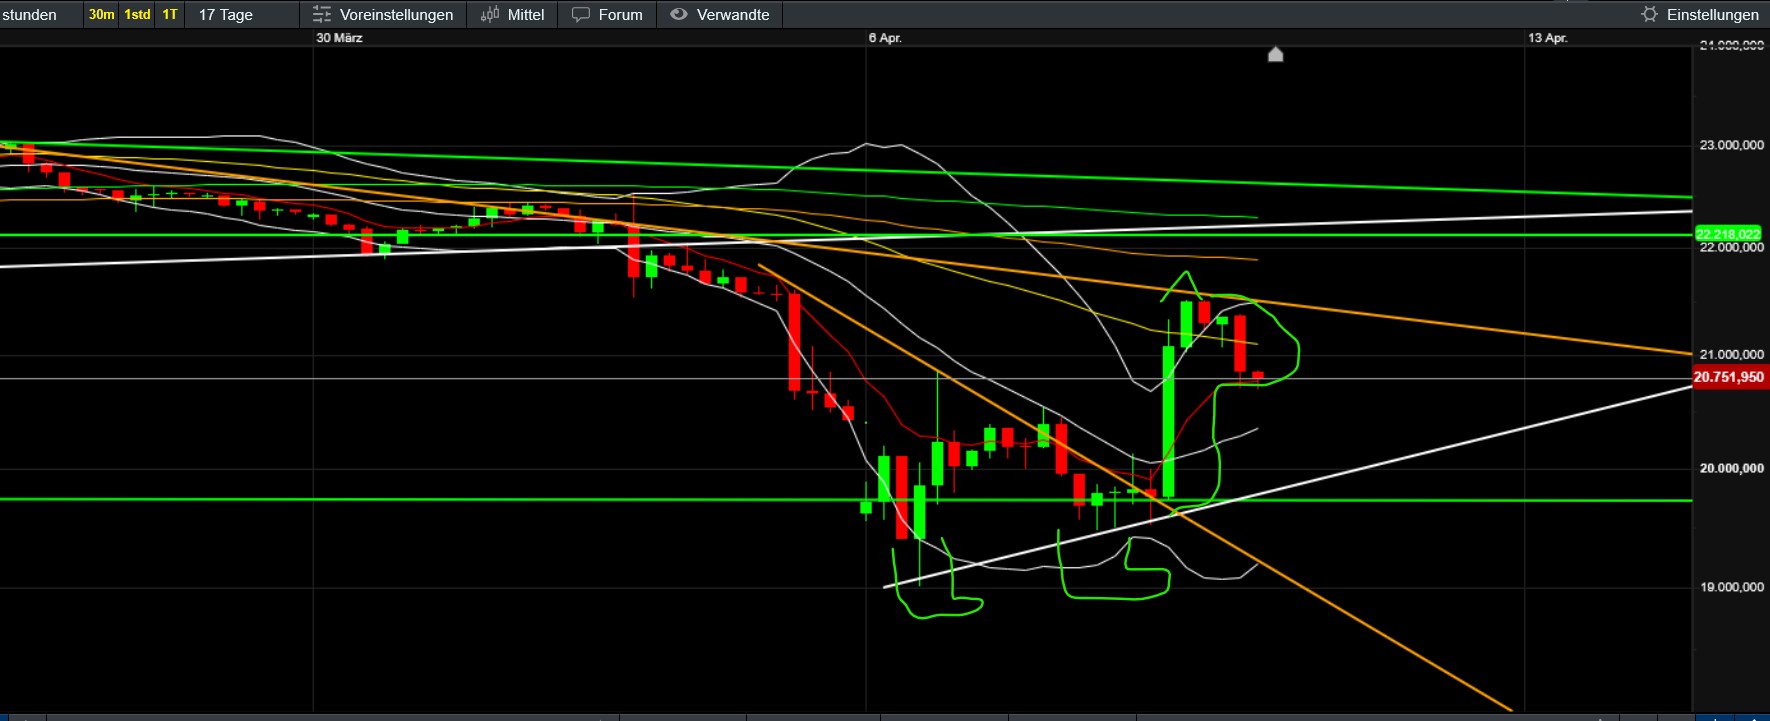Show Verwandte related instruments
Viewport: 1770px width, 721px height.
720,14
